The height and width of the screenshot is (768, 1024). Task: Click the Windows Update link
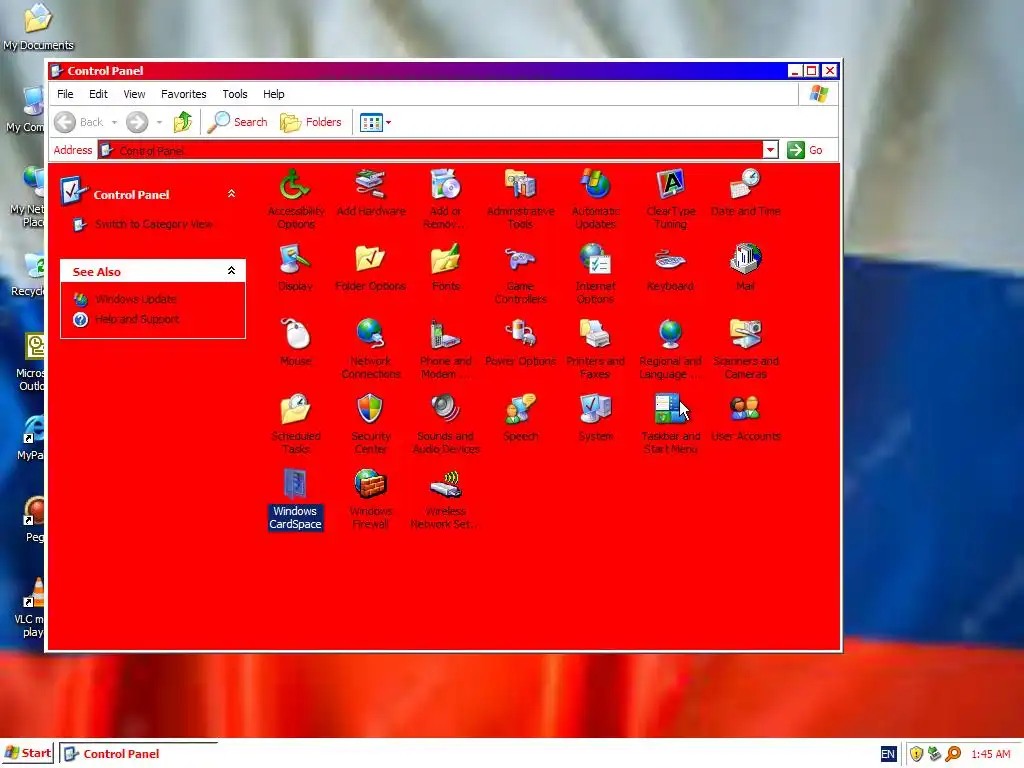[135, 299]
